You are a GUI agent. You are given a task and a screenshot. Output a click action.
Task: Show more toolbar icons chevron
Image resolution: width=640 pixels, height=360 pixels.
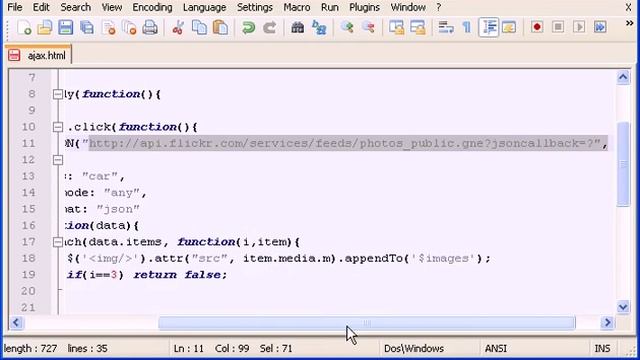629,24
